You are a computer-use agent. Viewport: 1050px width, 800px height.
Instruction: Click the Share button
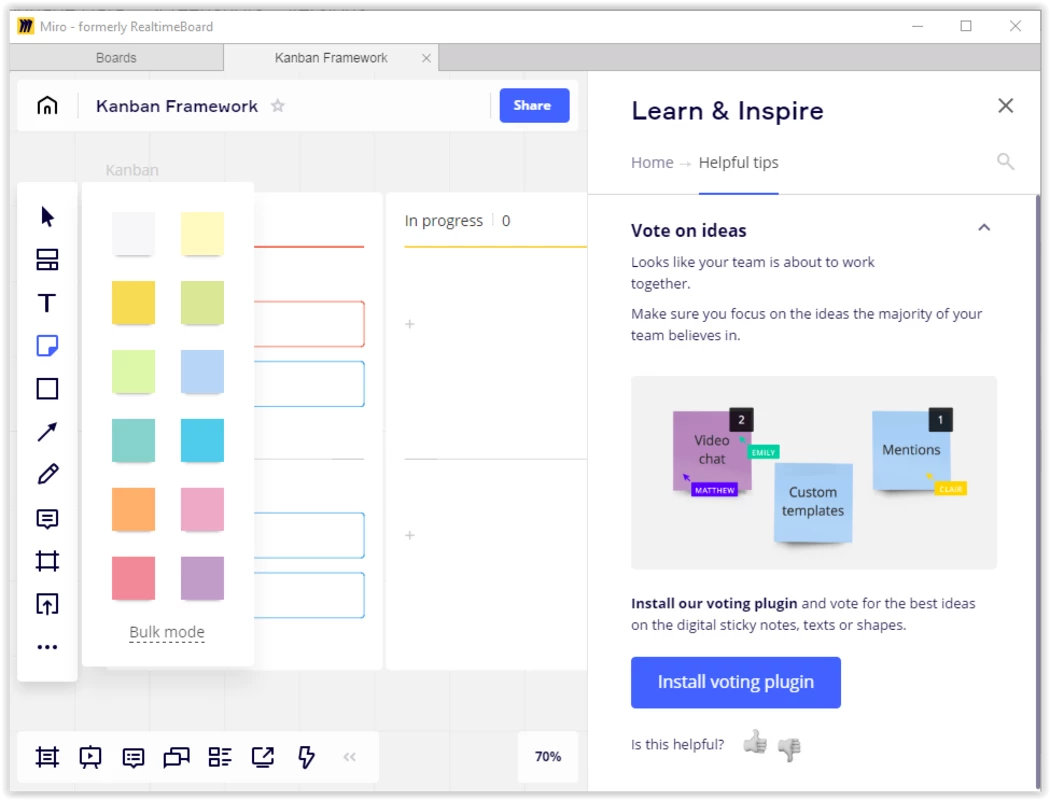(534, 105)
